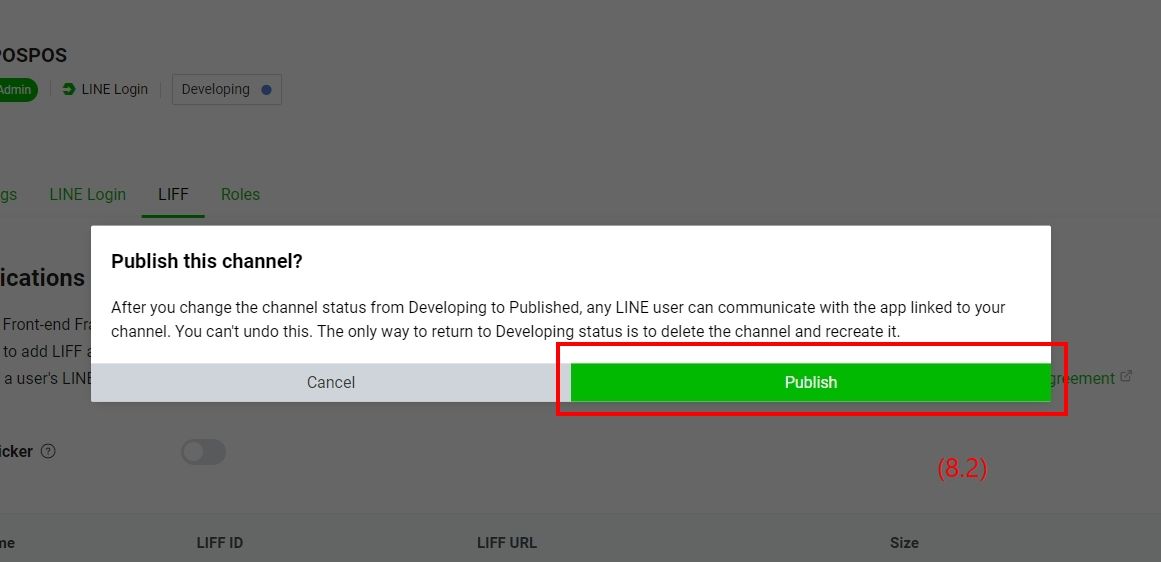Click the Size column header

tap(904, 543)
